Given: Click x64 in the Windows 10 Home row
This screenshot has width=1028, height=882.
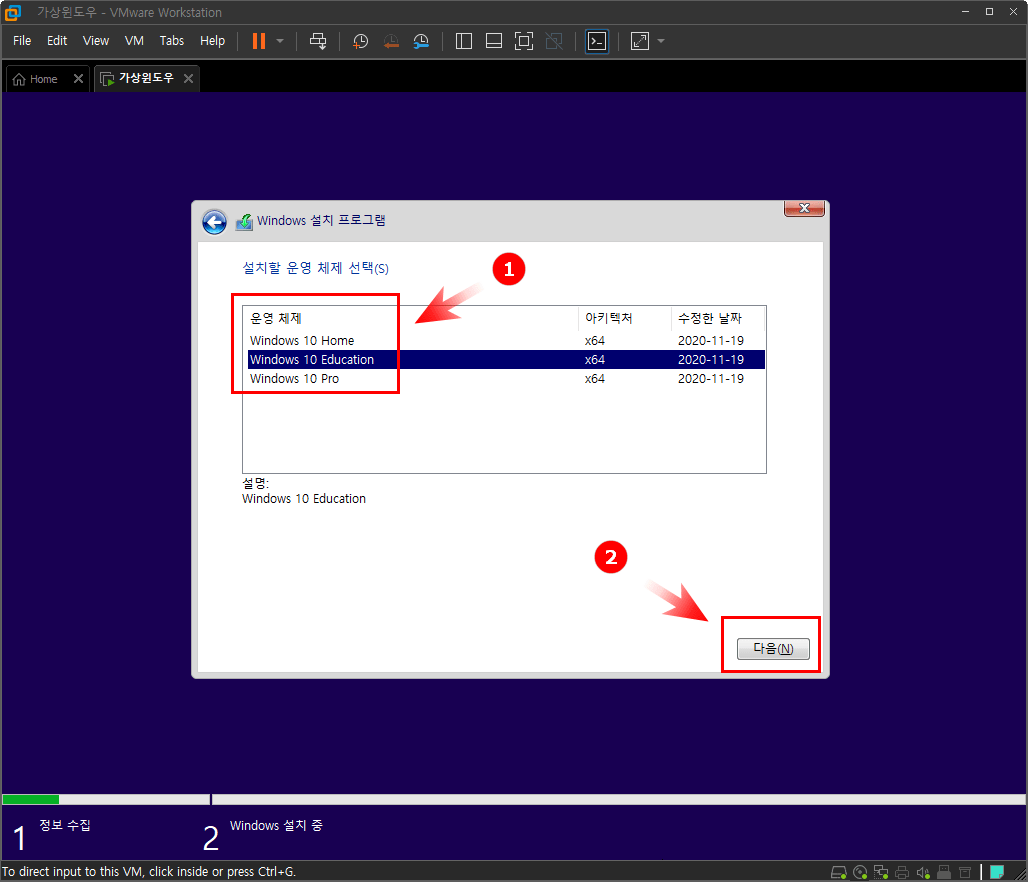Looking at the screenshot, I should [595, 340].
